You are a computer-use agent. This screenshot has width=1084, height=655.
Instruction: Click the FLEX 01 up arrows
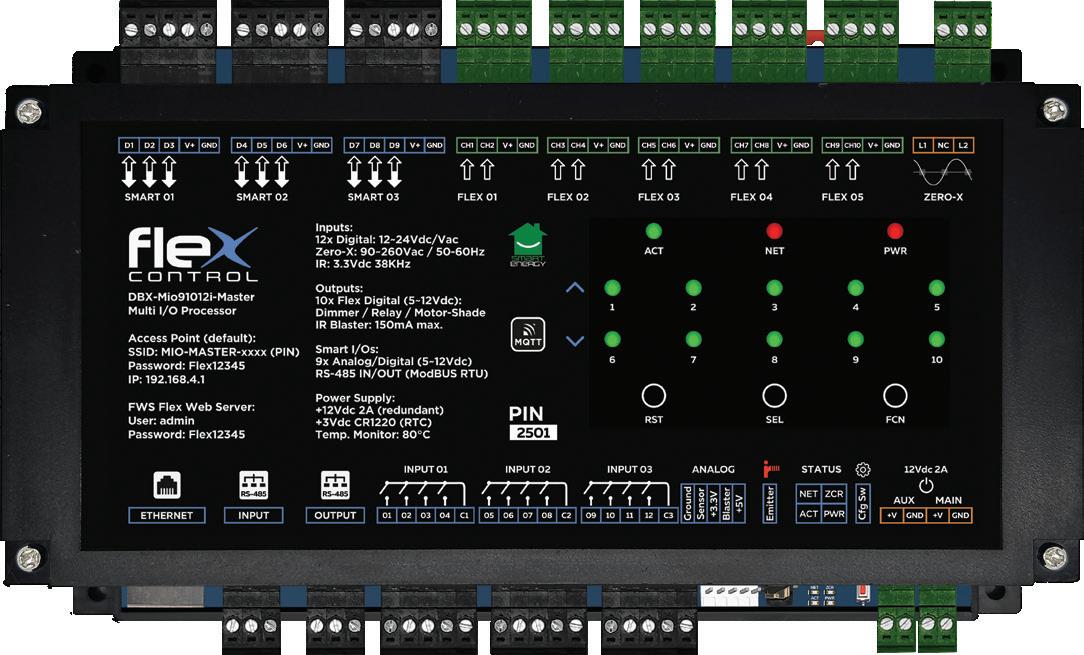pos(477,170)
